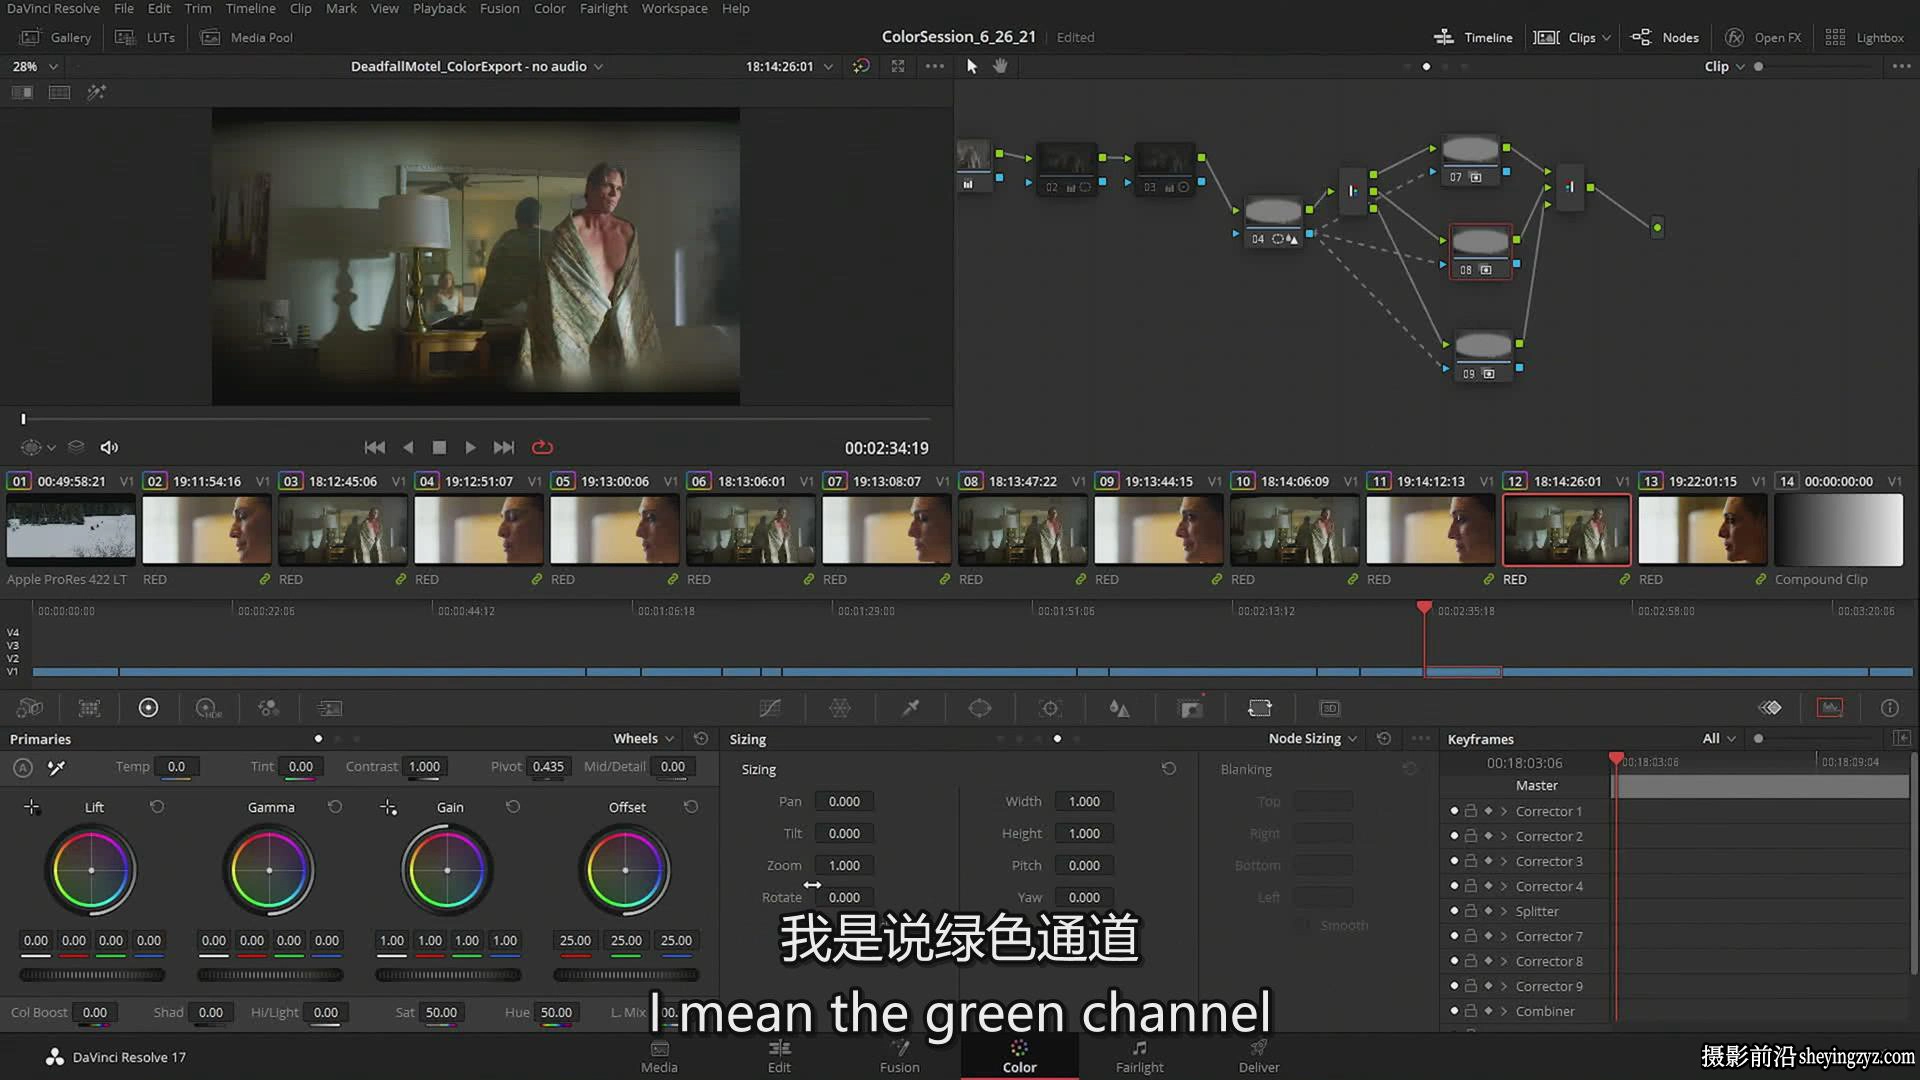Viewport: 1920px width, 1080px height.
Task: Click the Gain master wheel slider
Action: (447, 974)
